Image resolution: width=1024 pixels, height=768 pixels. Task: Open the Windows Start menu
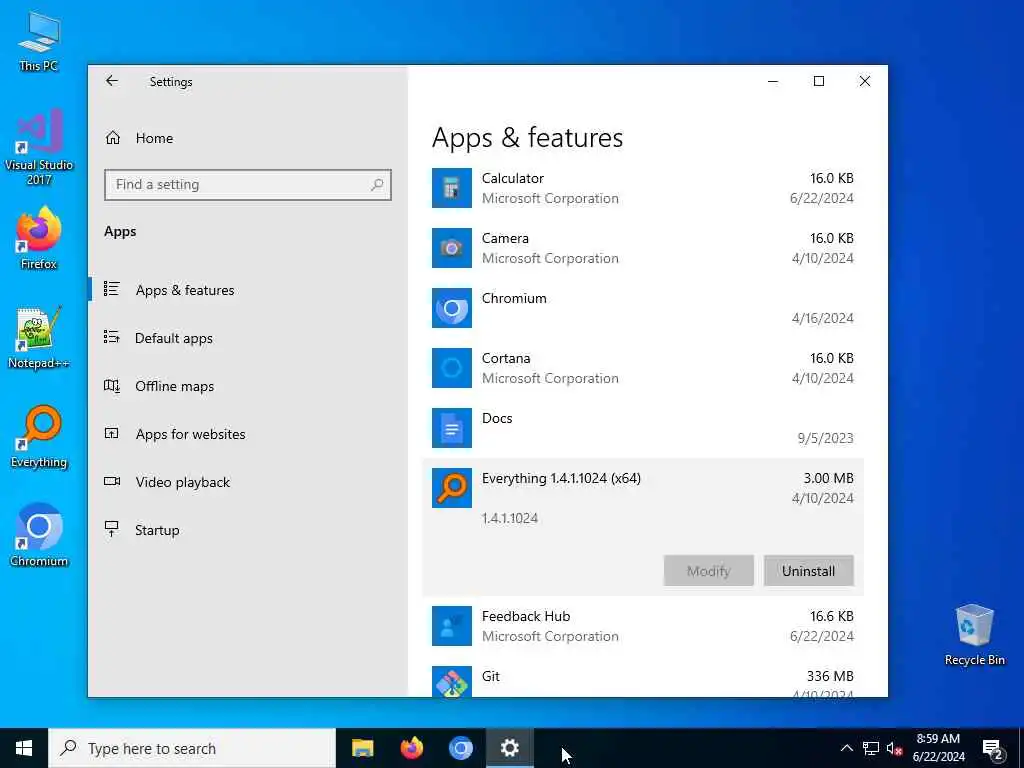24,748
